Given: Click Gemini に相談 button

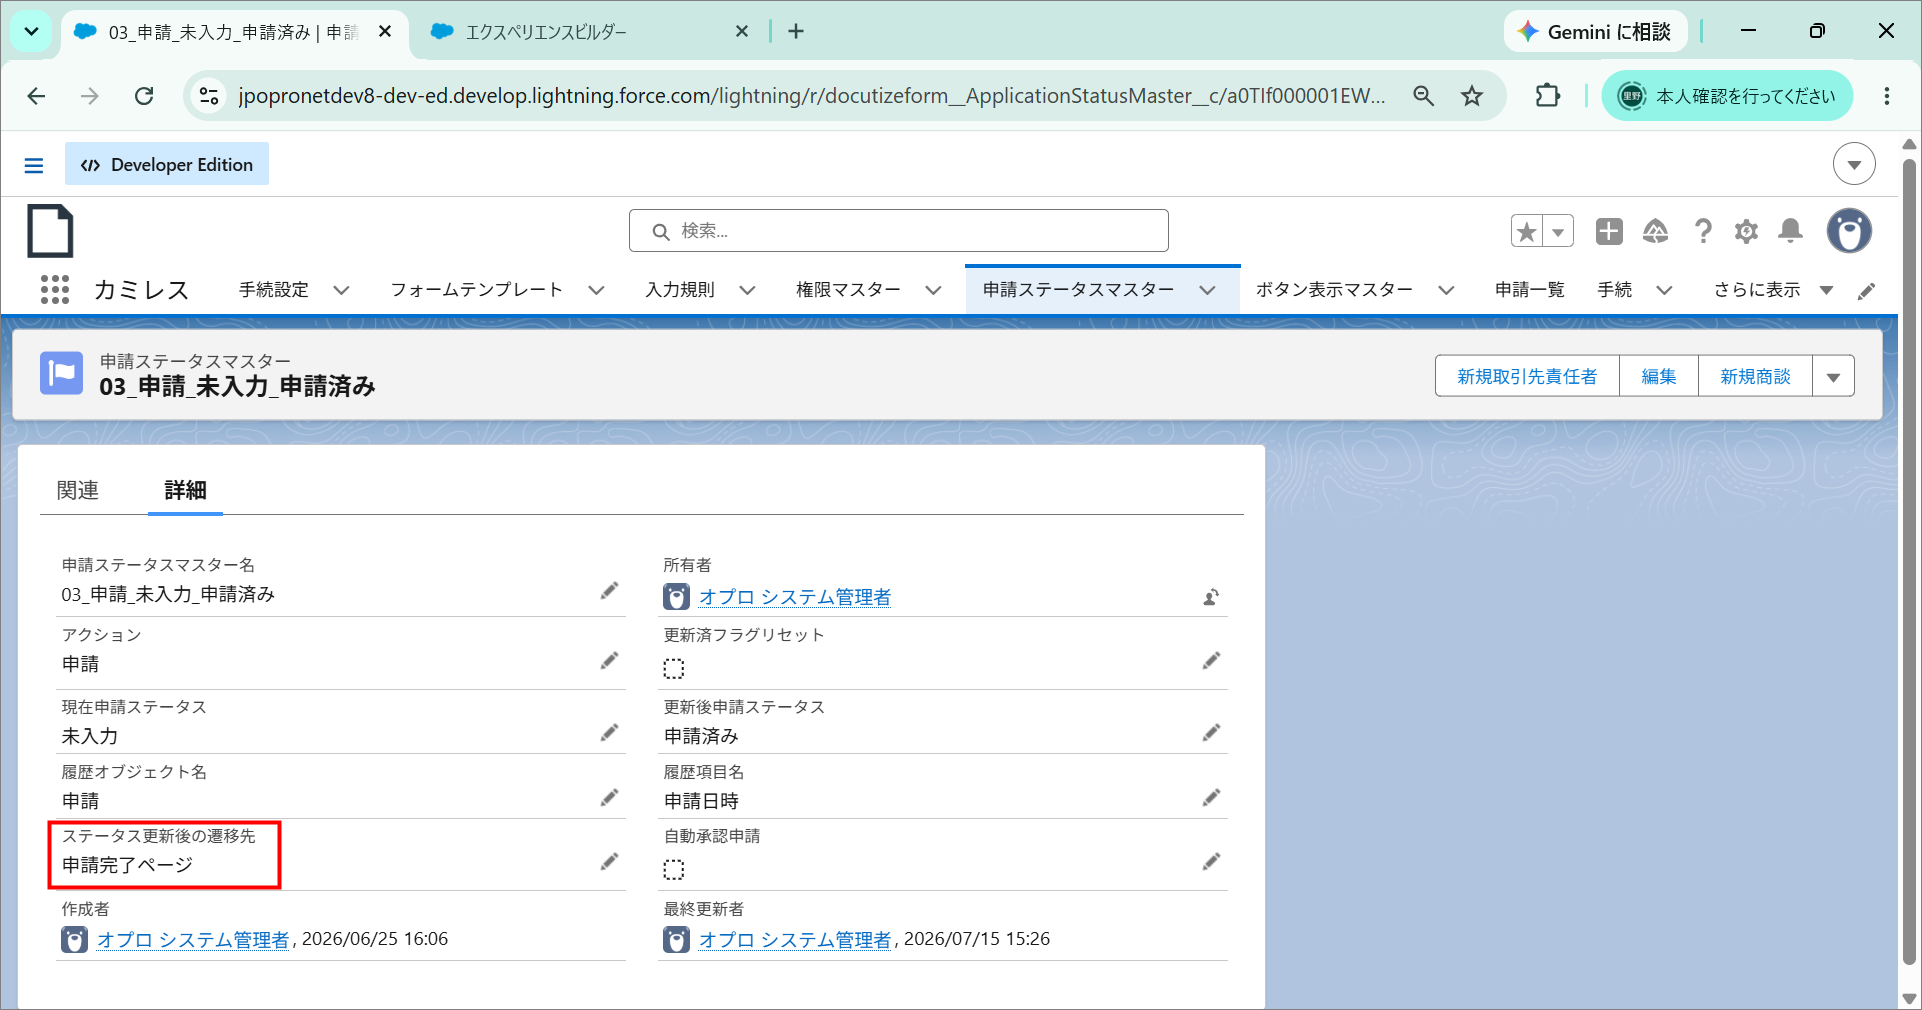Looking at the screenshot, I should [x=1595, y=32].
